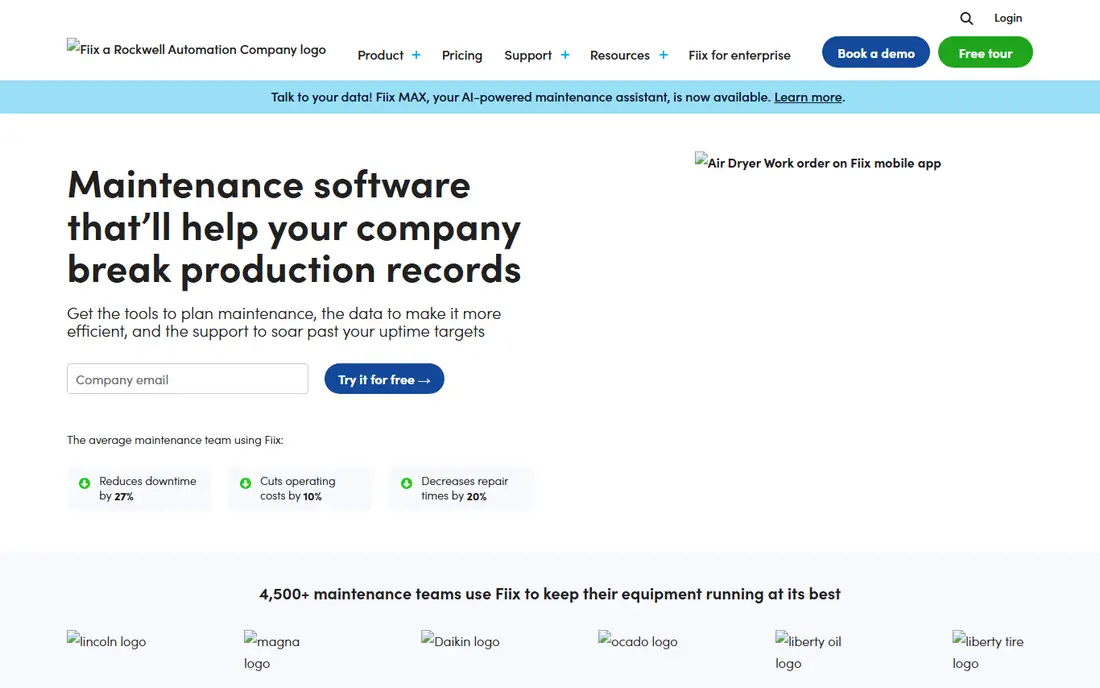This screenshot has height=688, width=1100.
Task: Open the Support navigation item
Action: [528, 55]
